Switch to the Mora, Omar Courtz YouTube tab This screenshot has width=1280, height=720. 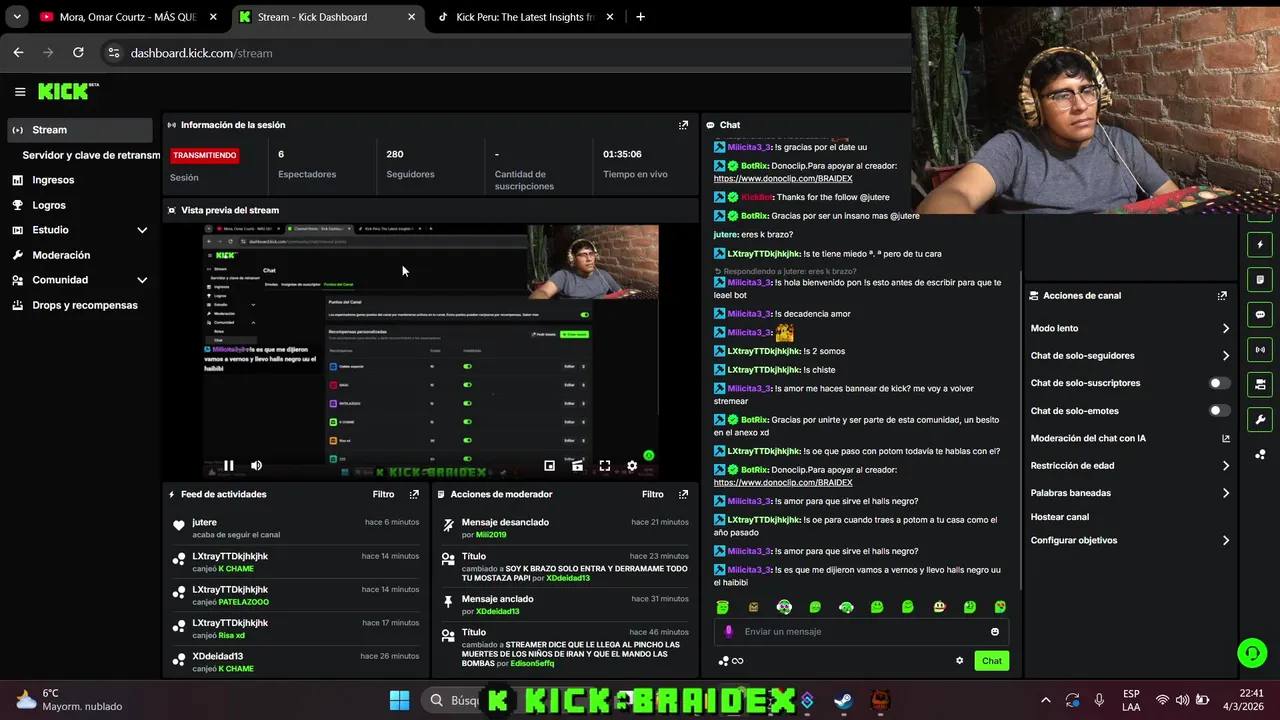(x=127, y=17)
